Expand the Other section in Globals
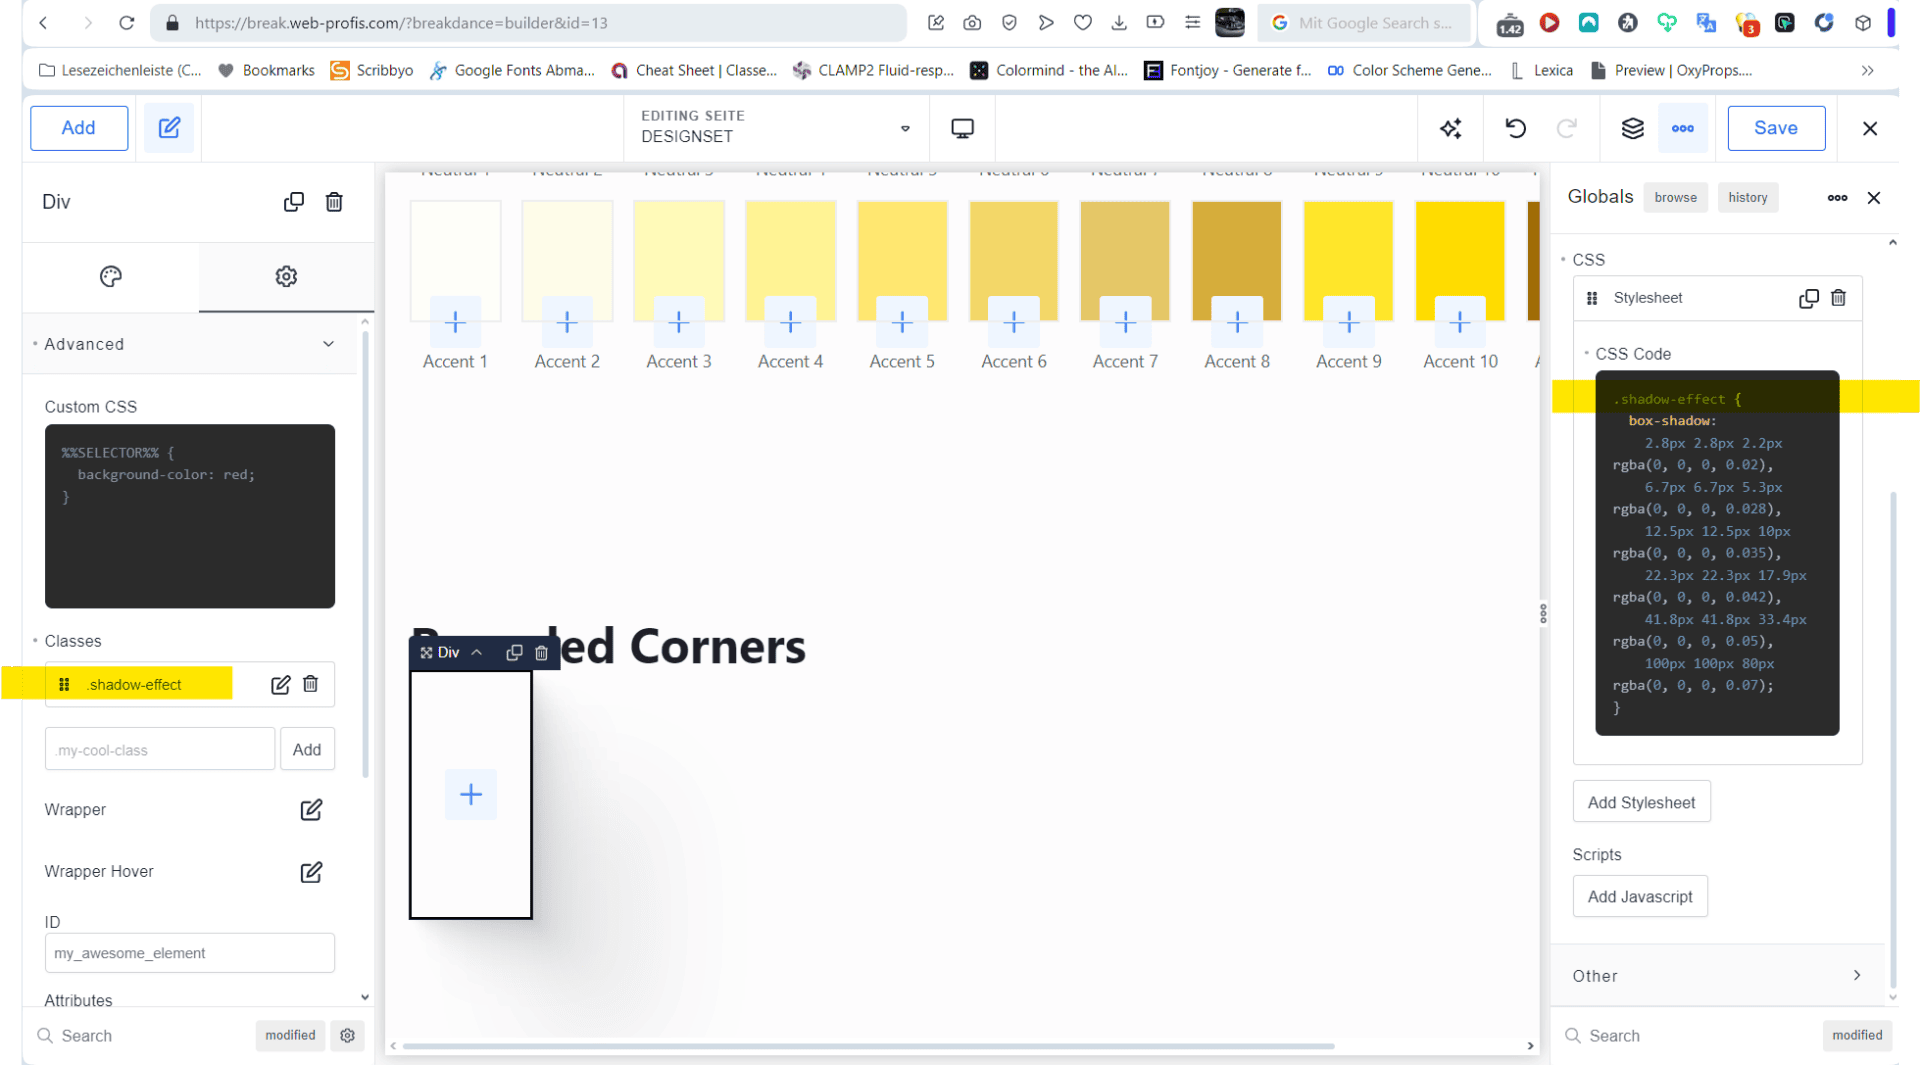The width and height of the screenshot is (1920, 1065). click(1857, 976)
